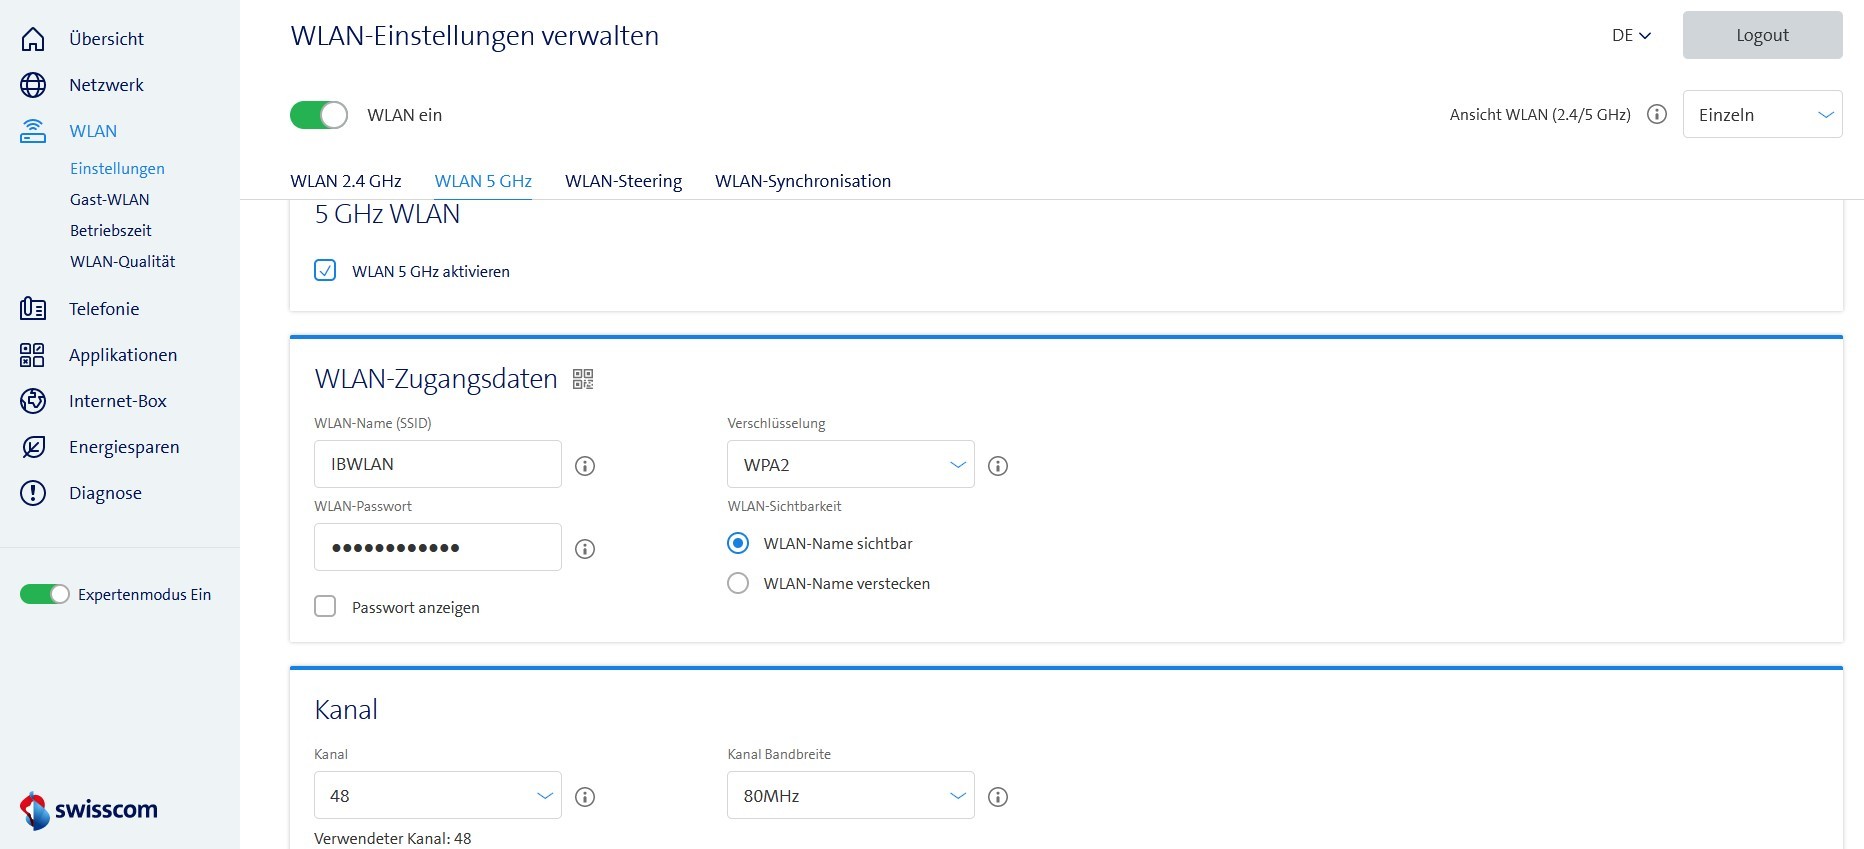Viewport: 1864px width, 849px height.
Task: Show info for Kanal Bandbreite
Action: point(997,797)
